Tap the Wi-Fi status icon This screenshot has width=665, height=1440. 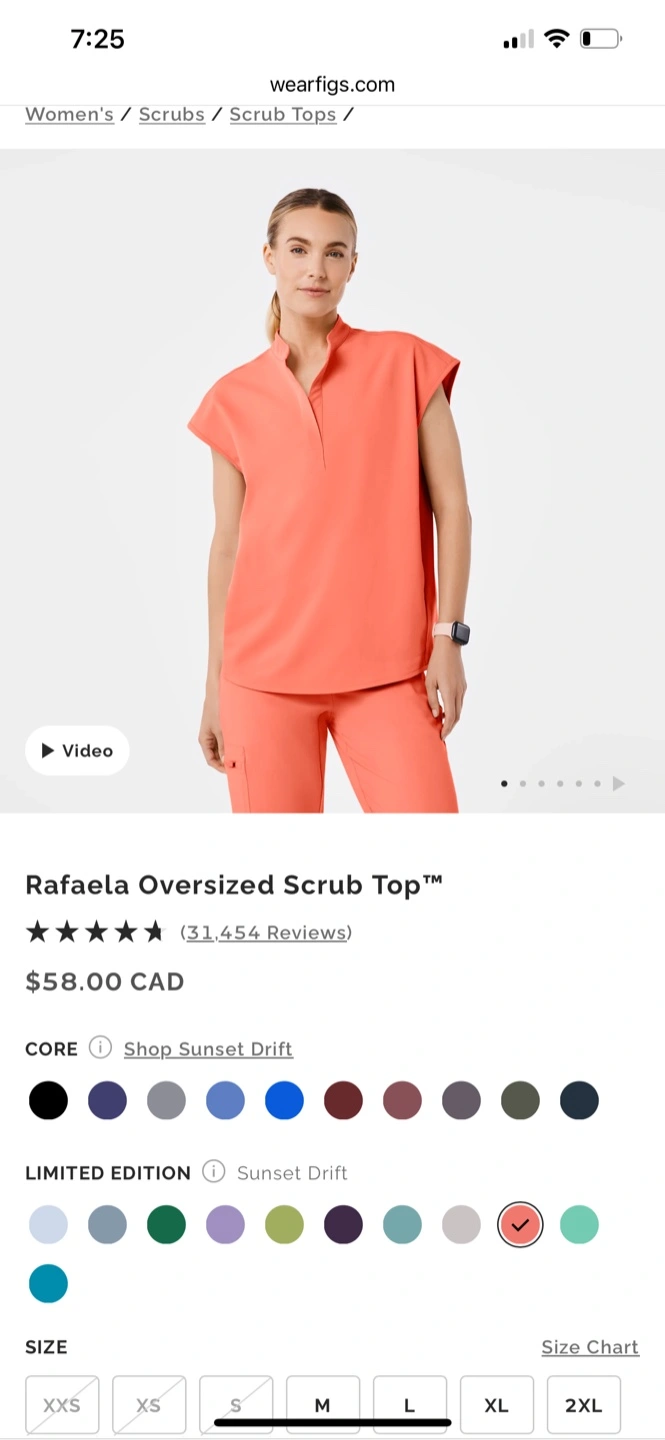(557, 39)
